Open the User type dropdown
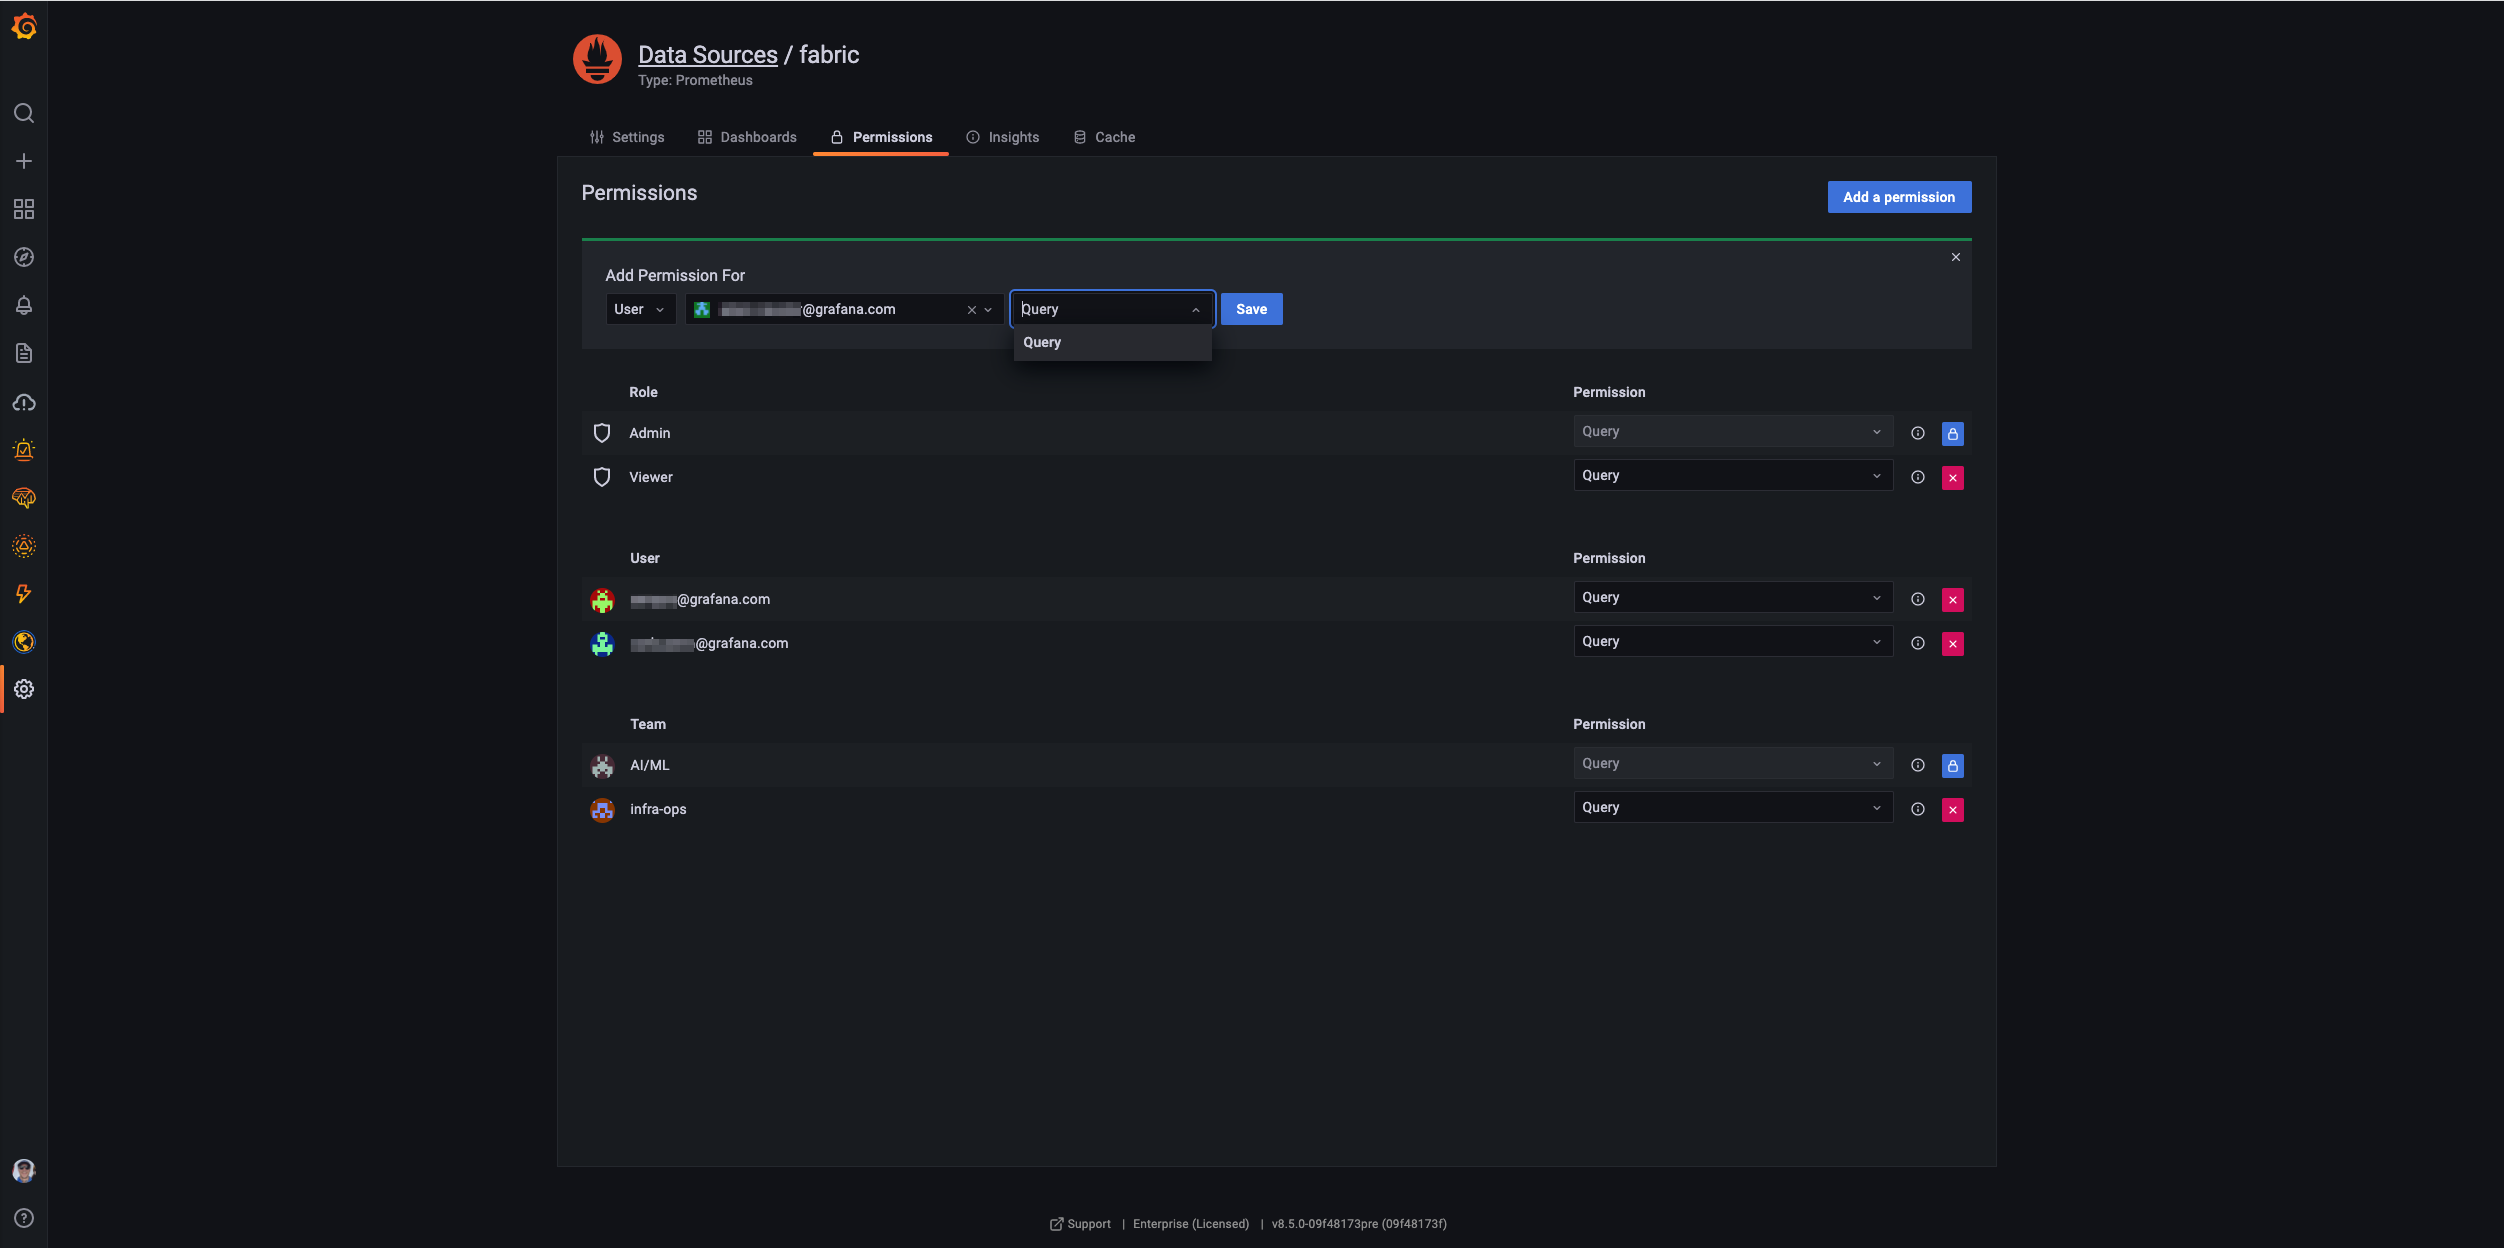The image size is (2504, 1248). click(639, 309)
